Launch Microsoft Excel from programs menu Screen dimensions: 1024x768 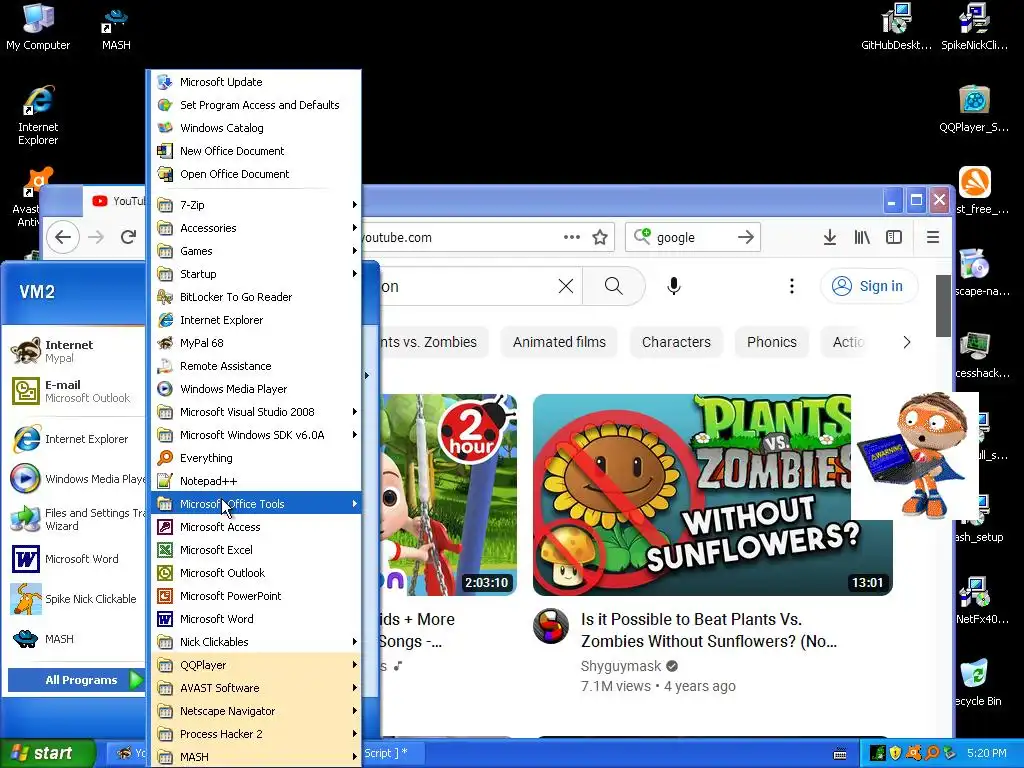[x=257, y=550]
